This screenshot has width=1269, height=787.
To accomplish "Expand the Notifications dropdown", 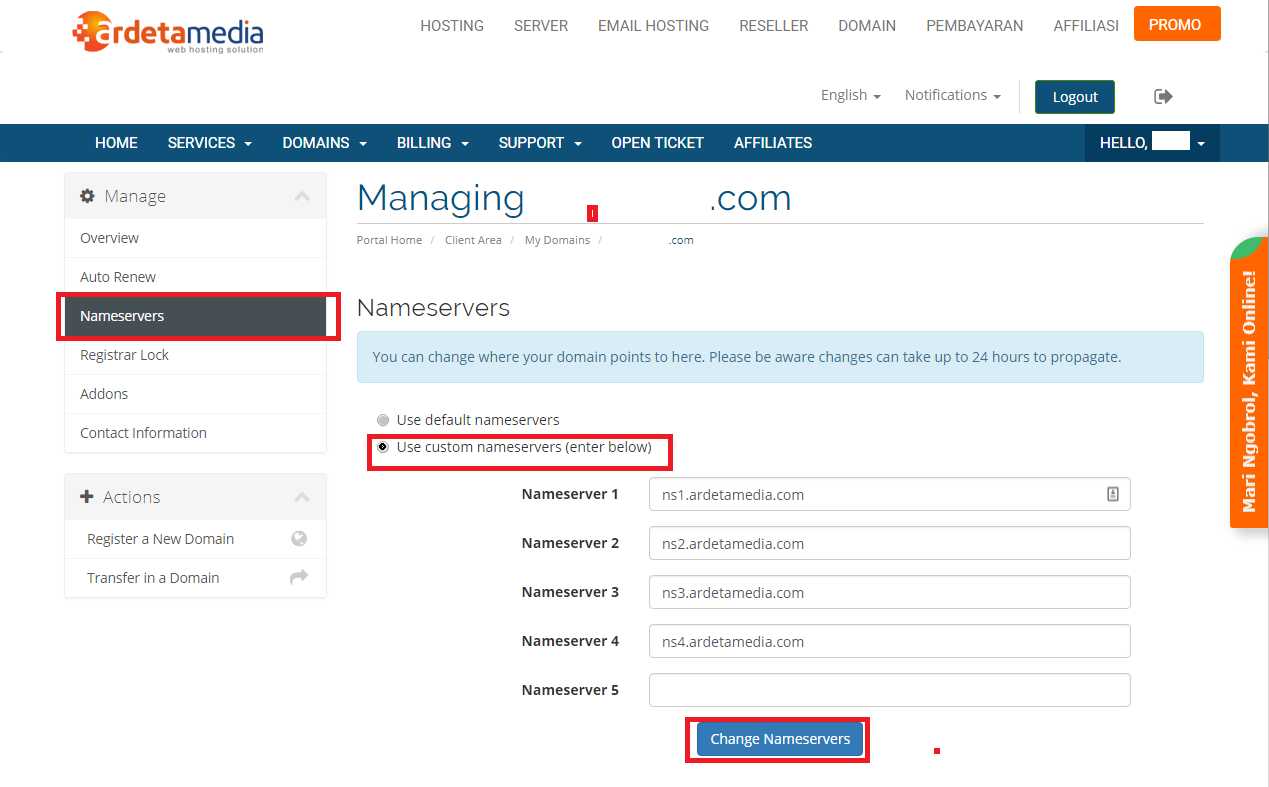I will tap(952, 95).
